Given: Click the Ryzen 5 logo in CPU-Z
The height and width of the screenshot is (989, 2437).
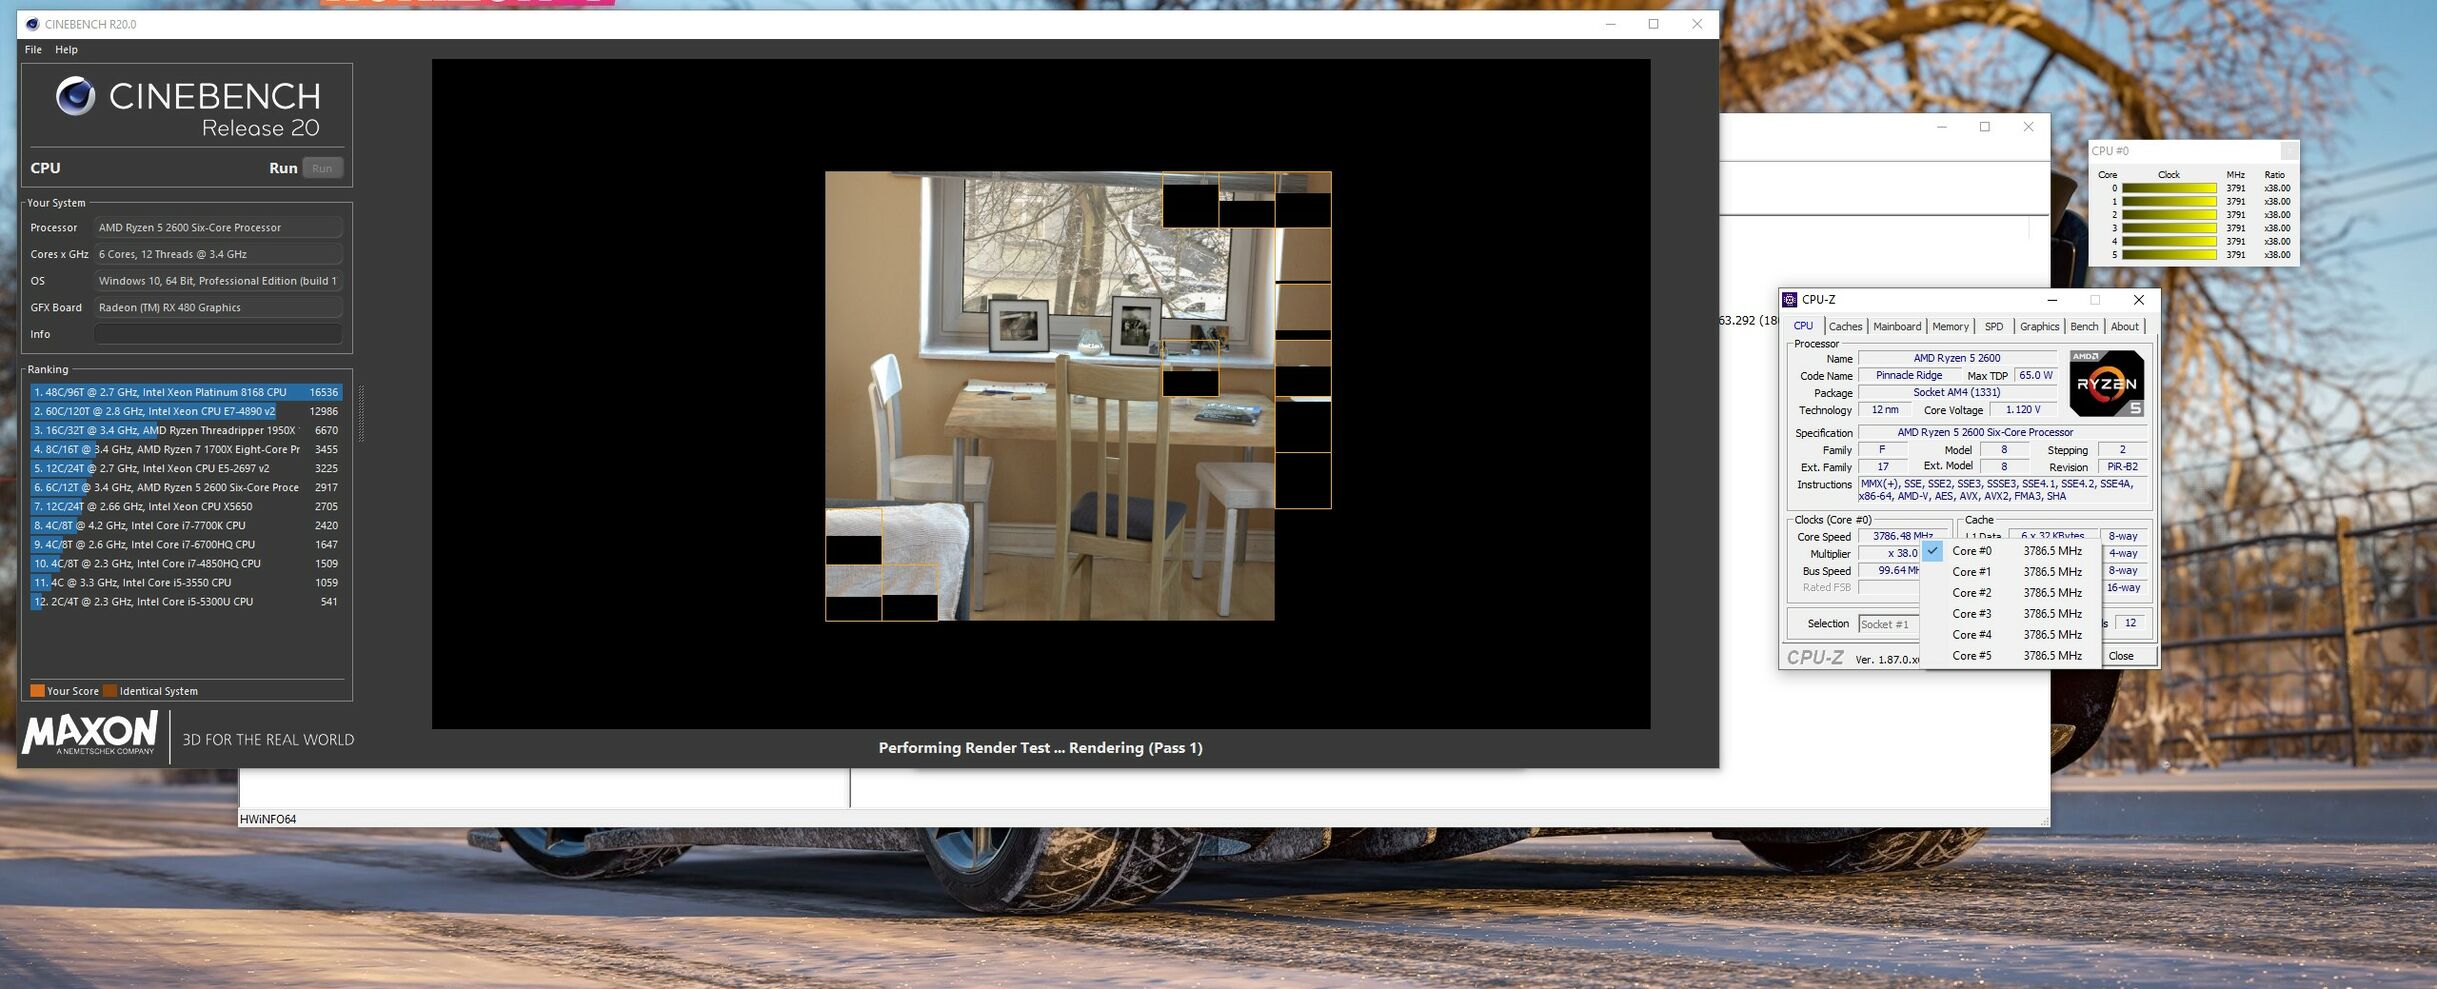Looking at the screenshot, I should point(2106,383).
